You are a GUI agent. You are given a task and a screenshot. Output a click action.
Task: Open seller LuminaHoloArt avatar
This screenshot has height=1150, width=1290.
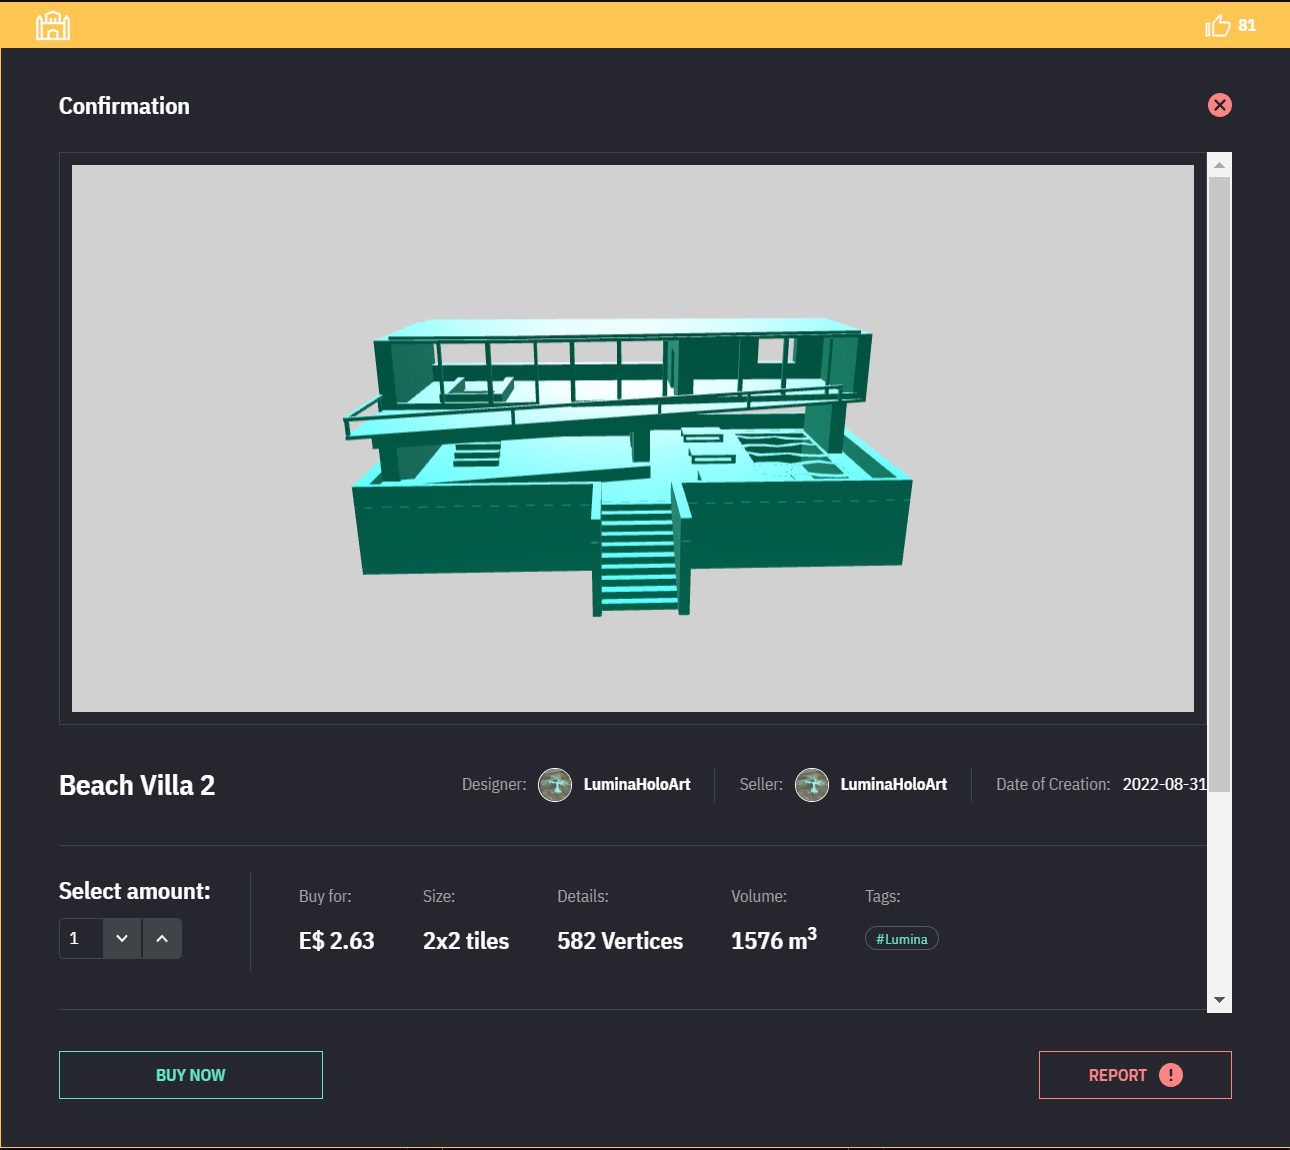click(x=812, y=785)
